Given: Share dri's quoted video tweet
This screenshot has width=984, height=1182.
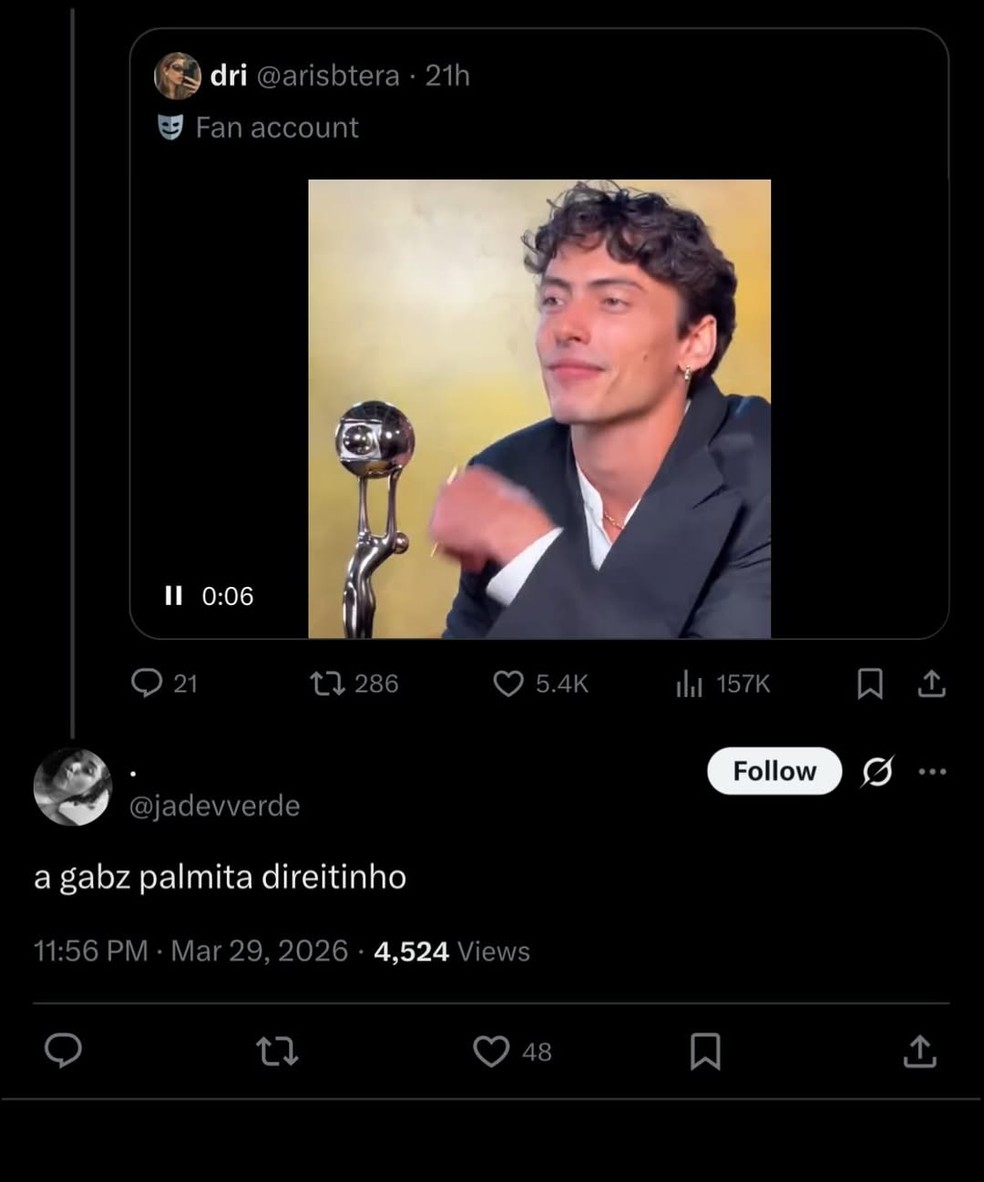Looking at the screenshot, I should coord(931,684).
